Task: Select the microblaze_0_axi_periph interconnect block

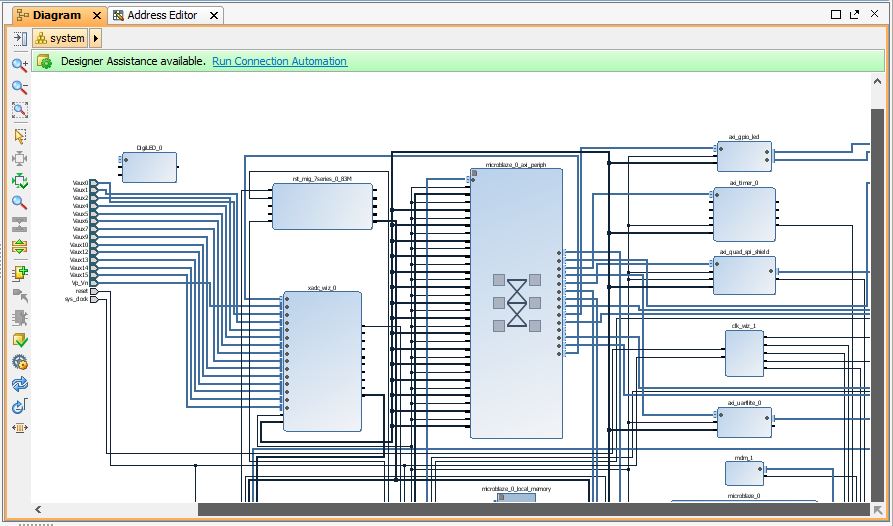Action: click(x=516, y=303)
